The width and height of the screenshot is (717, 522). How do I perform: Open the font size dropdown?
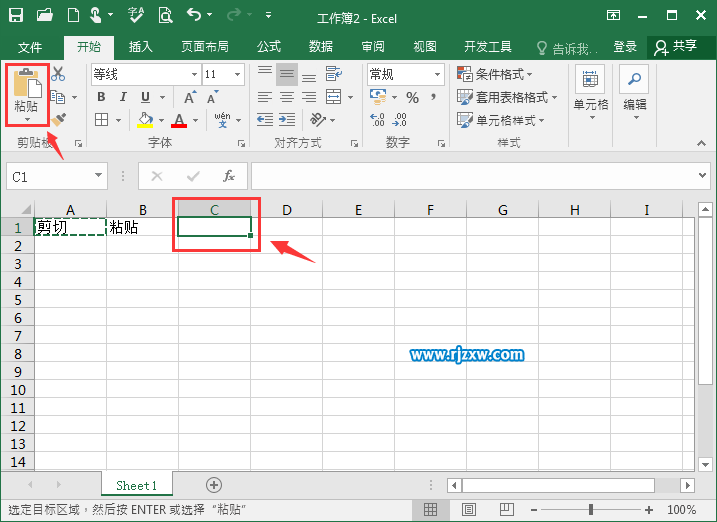(x=237, y=75)
